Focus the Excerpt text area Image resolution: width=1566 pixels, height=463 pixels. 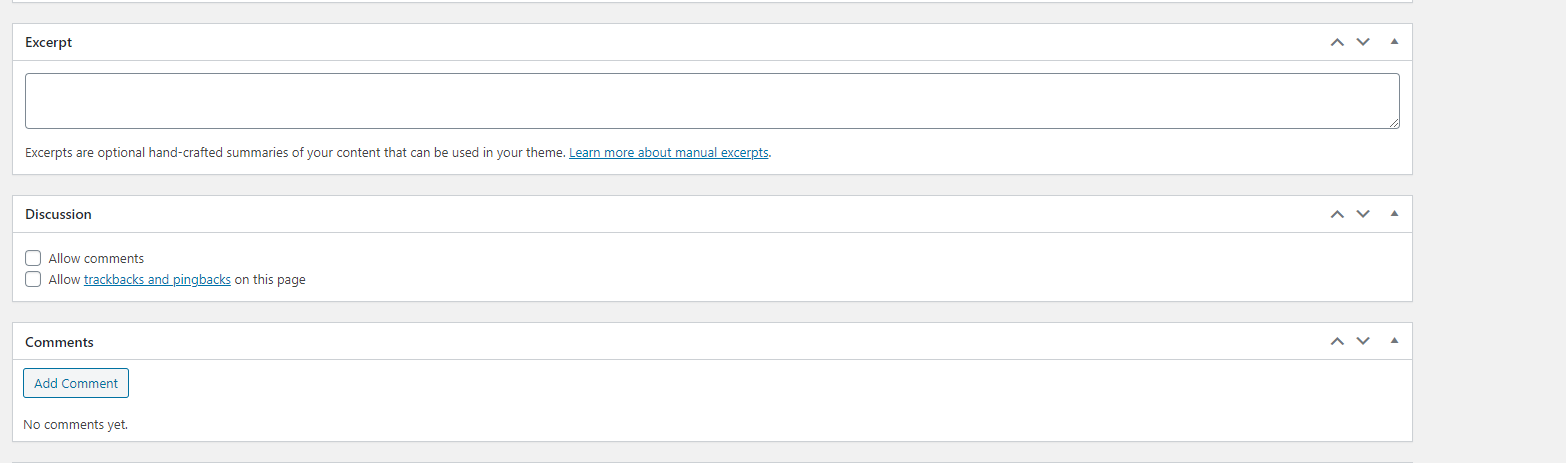tap(711, 100)
